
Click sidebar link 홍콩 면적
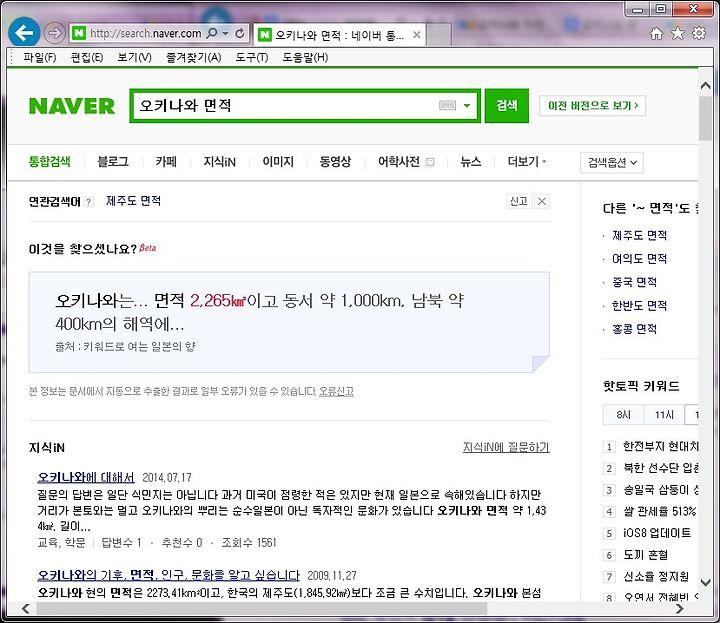634,329
